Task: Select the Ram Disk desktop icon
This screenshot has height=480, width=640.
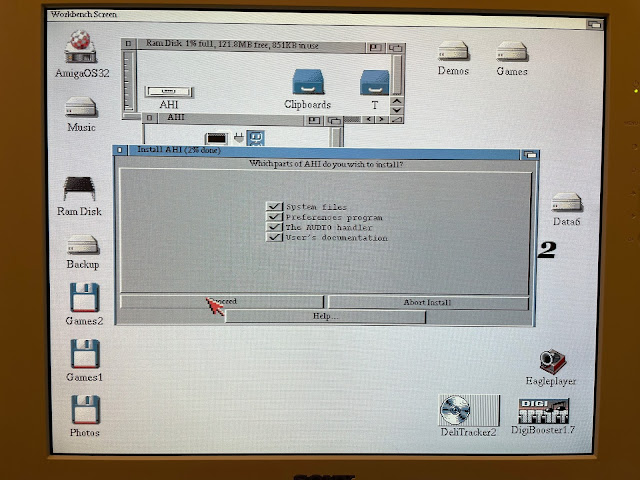Action: (x=79, y=189)
